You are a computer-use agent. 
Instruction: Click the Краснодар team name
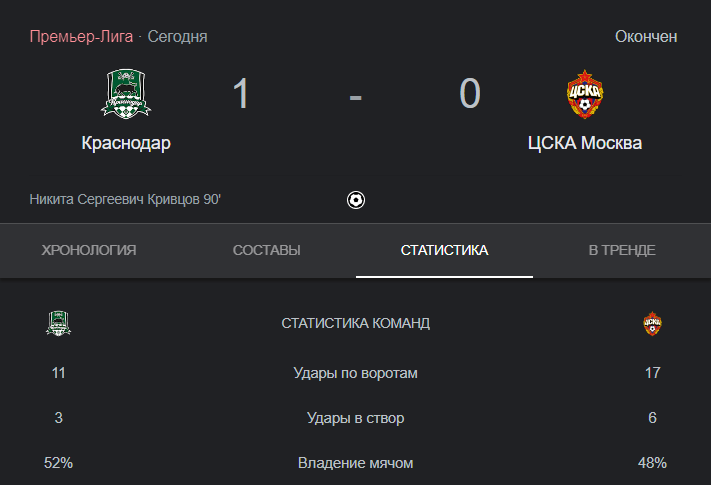pos(126,143)
